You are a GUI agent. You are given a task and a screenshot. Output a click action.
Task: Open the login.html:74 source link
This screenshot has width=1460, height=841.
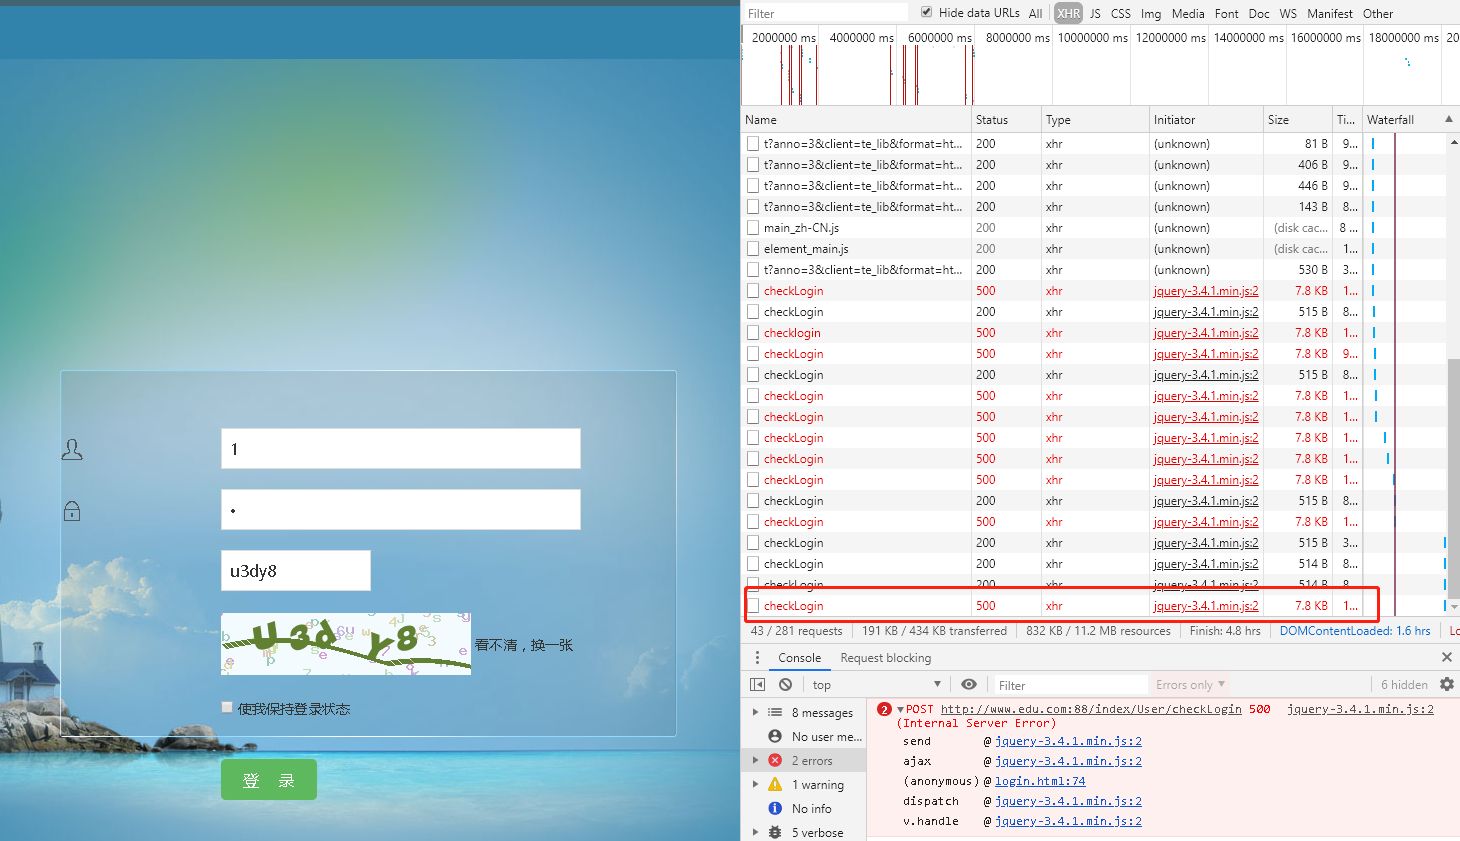tap(1040, 781)
